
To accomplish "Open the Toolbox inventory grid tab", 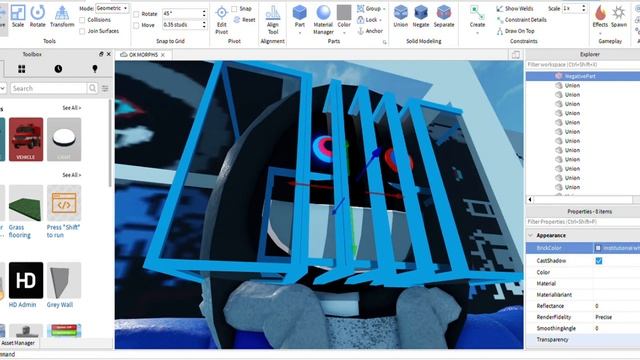I will click(x=22, y=69).
